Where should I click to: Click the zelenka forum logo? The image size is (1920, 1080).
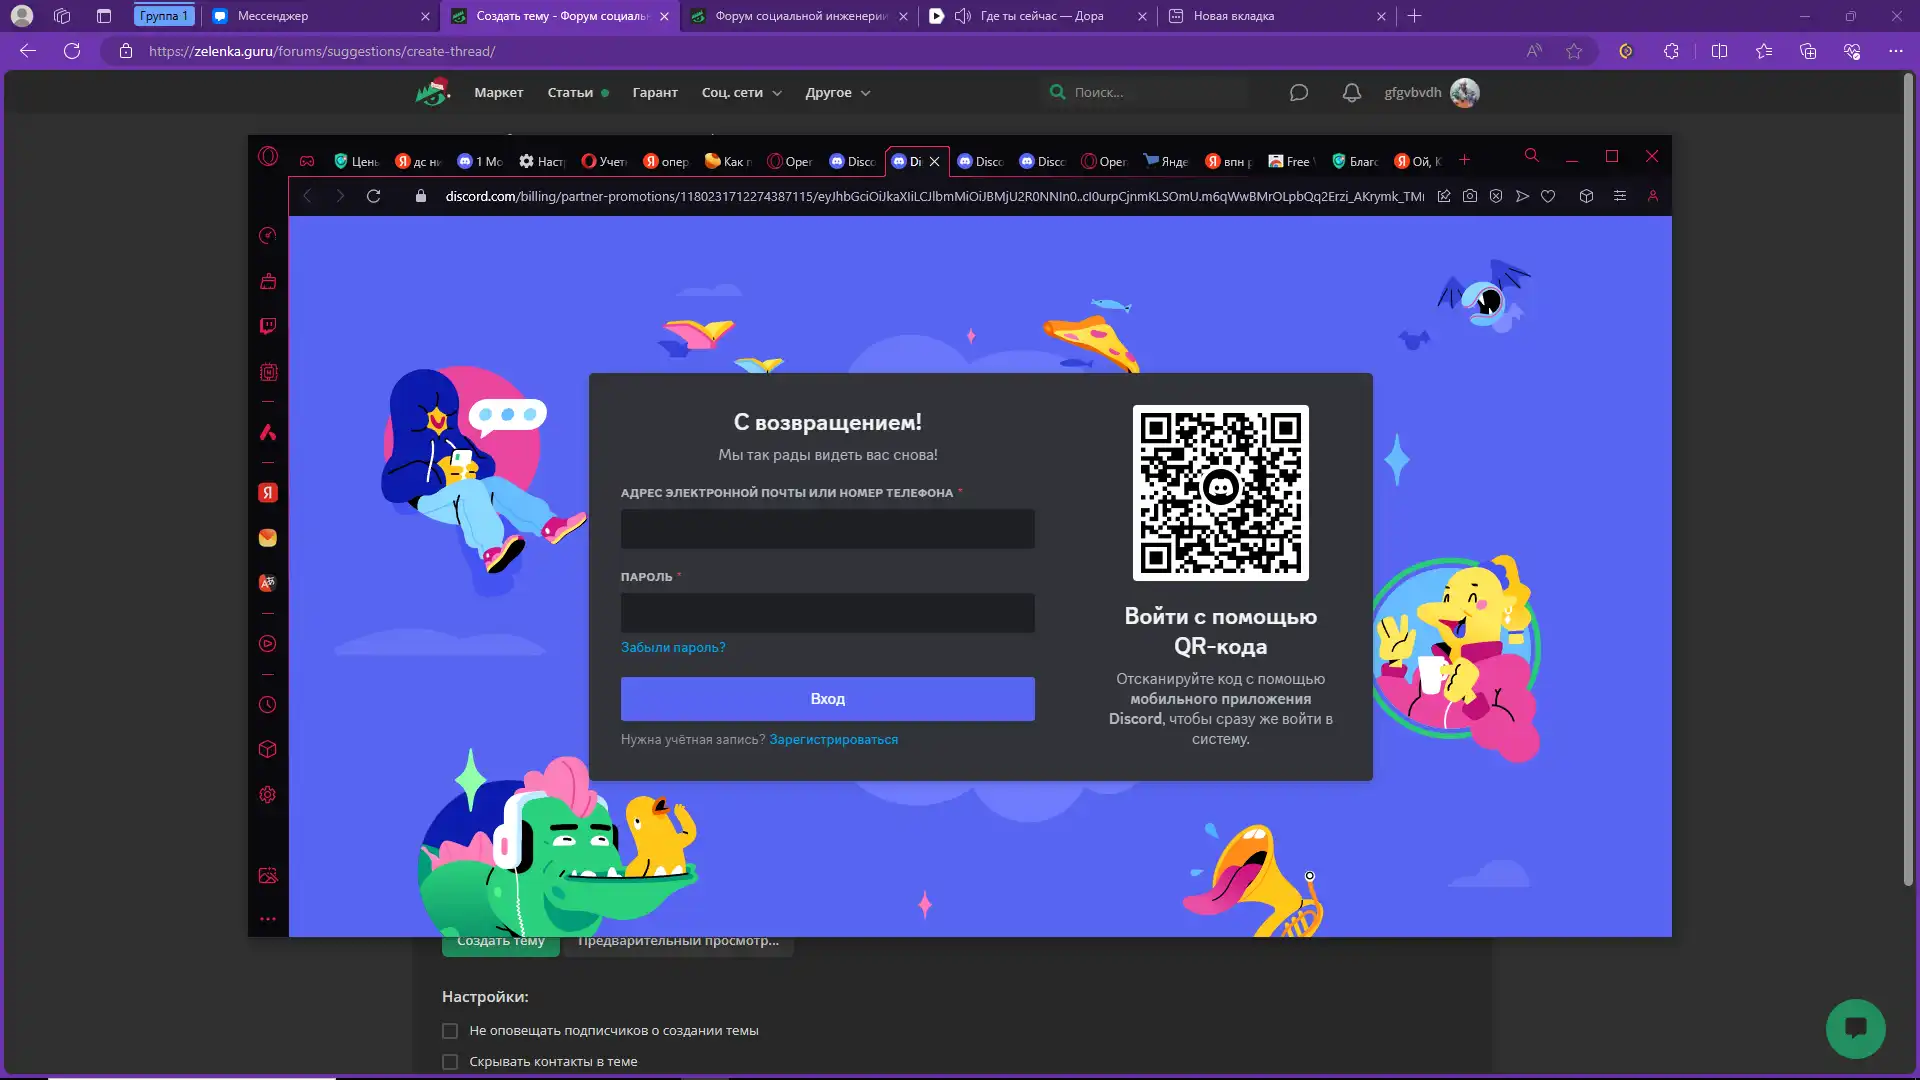[x=433, y=92]
